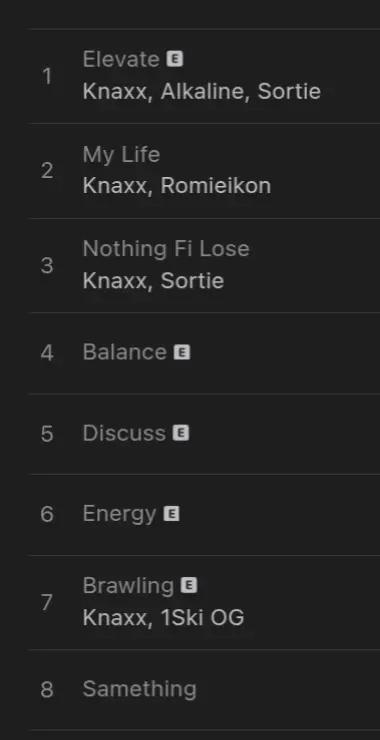Click track number 4 in the list
Screen dimensions: 380x740
[47, 353]
